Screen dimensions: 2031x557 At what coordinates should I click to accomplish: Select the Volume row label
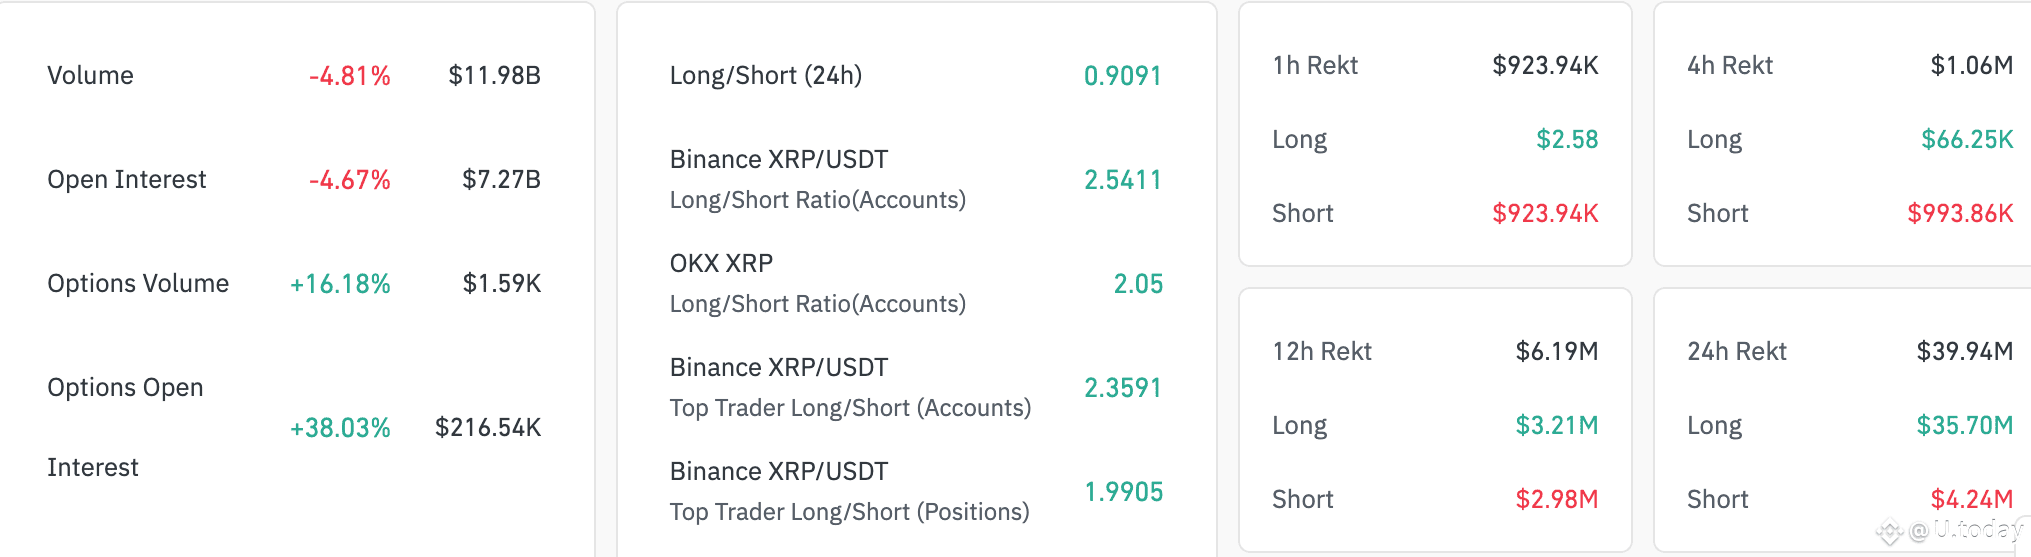pyautogui.click(x=90, y=76)
